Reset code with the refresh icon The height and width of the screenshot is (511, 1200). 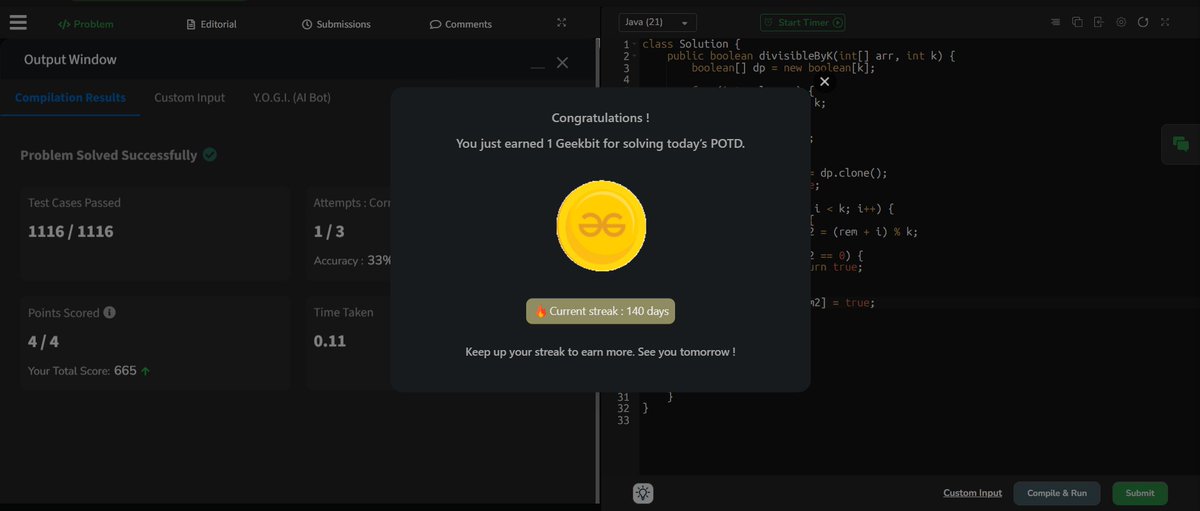click(1143, 22)
